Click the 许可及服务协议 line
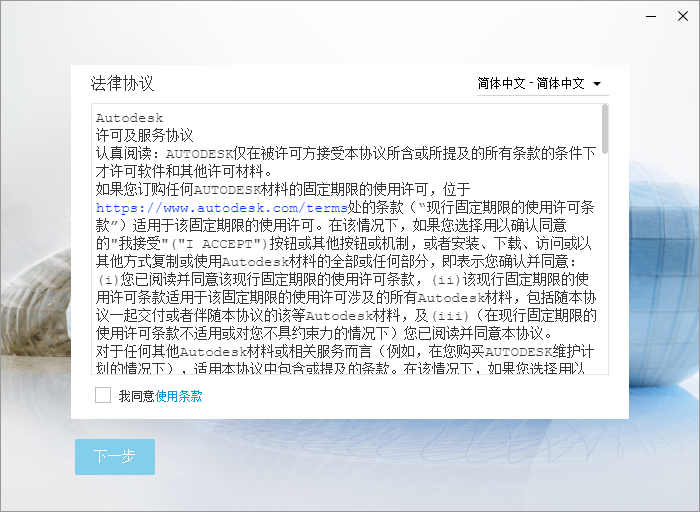This screenshot has width=700, height=512. (x=144, y=136)
